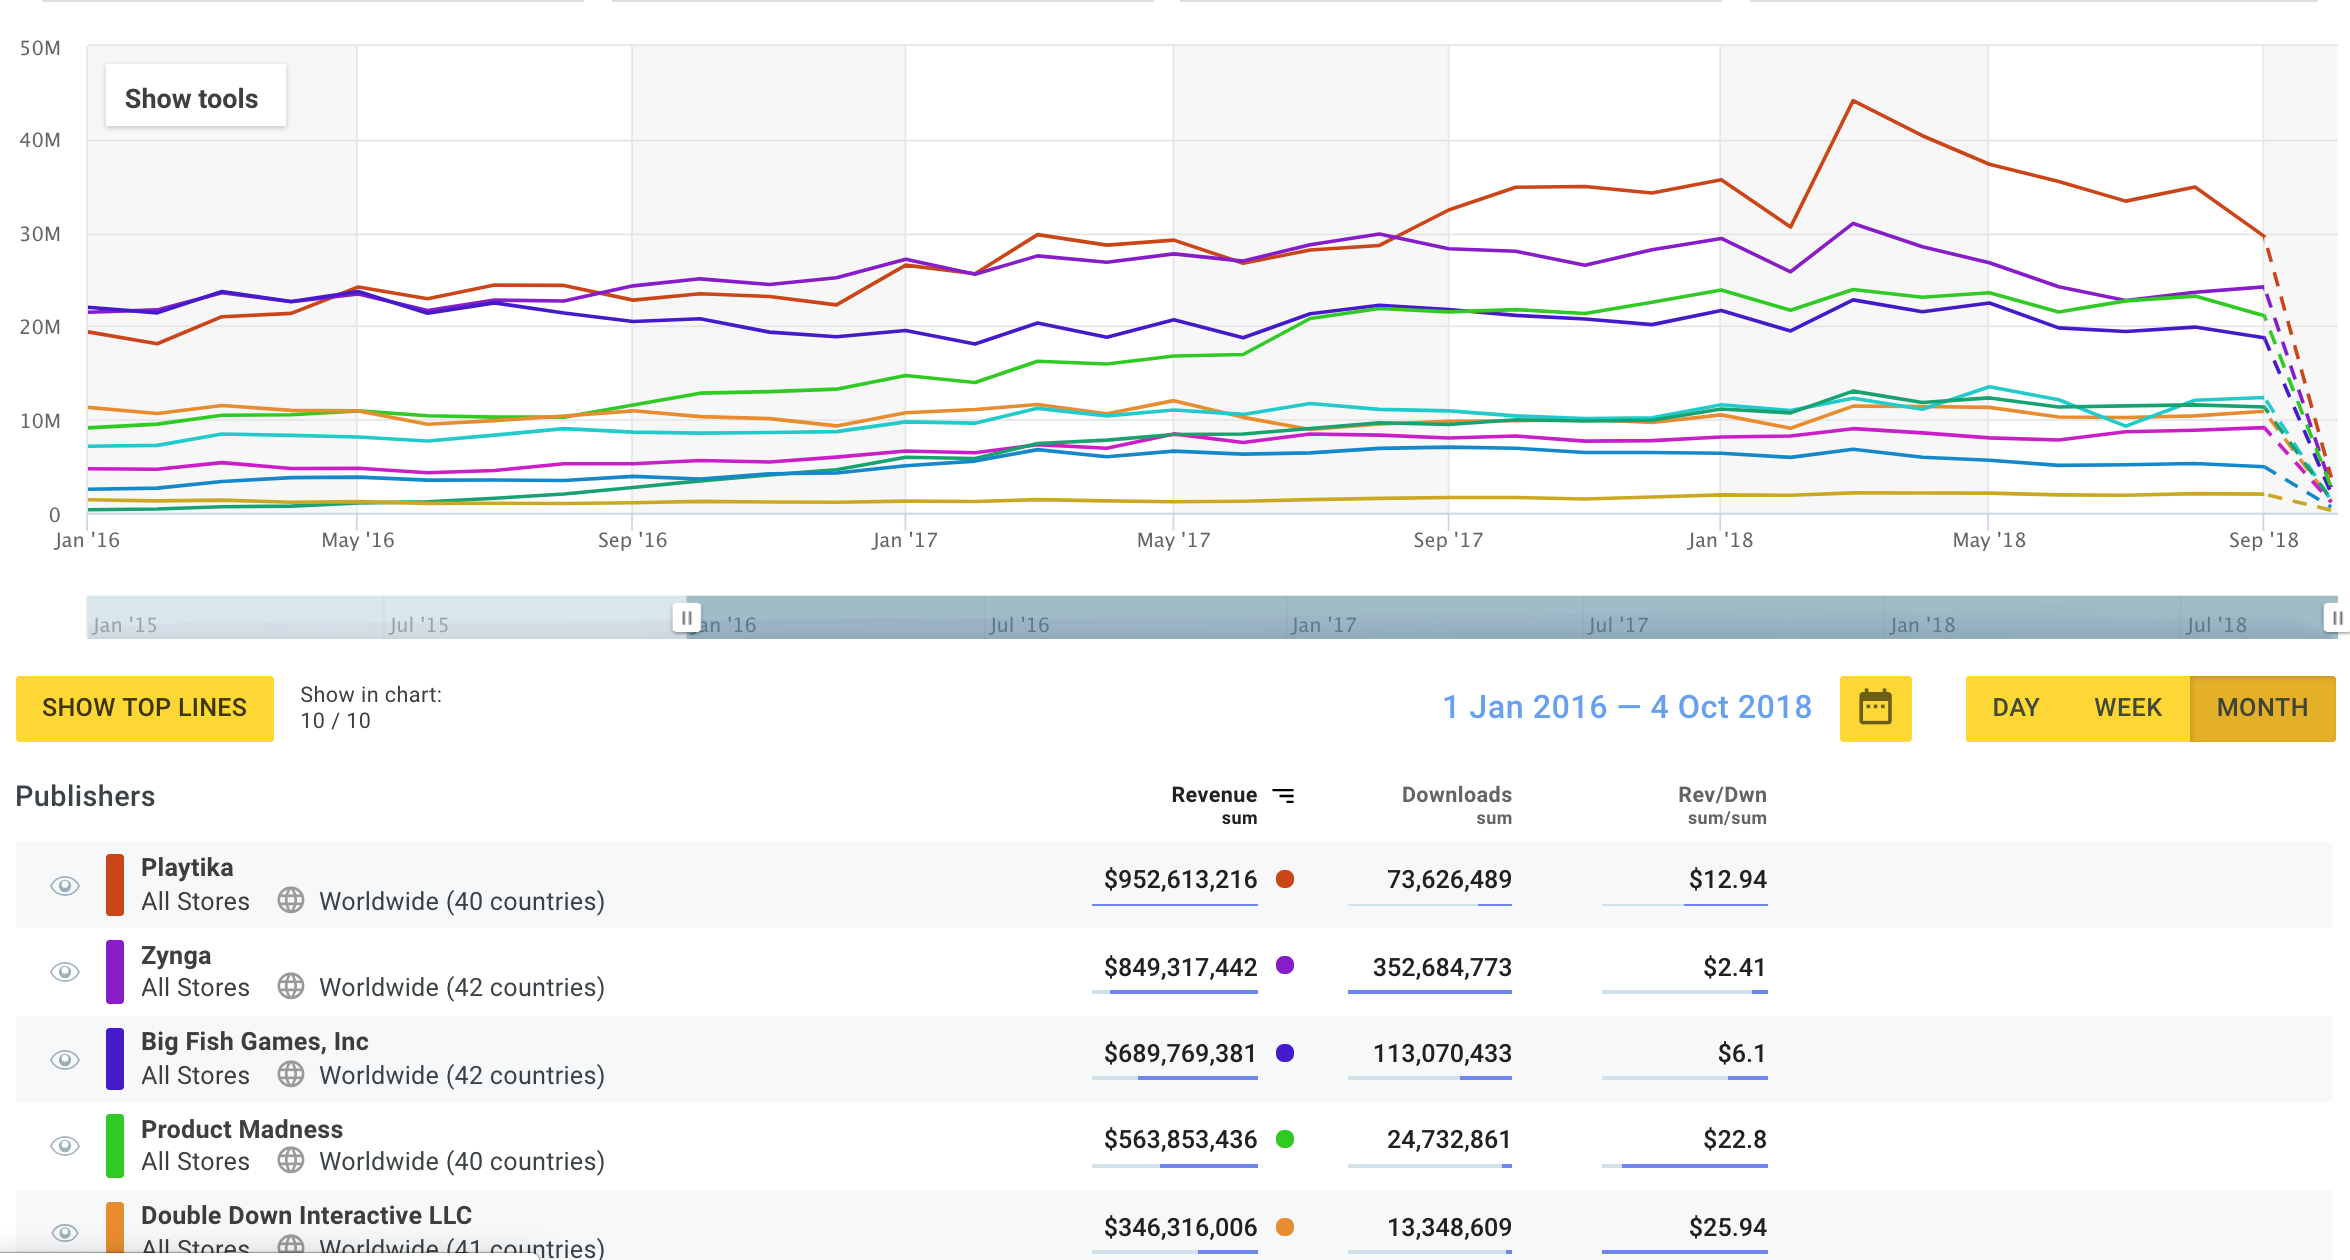Image resolution: width=2350 pixels, height=1260 pixels.
Task: Click left handle of timeline range slider
Action: click(x=686, y=618)
